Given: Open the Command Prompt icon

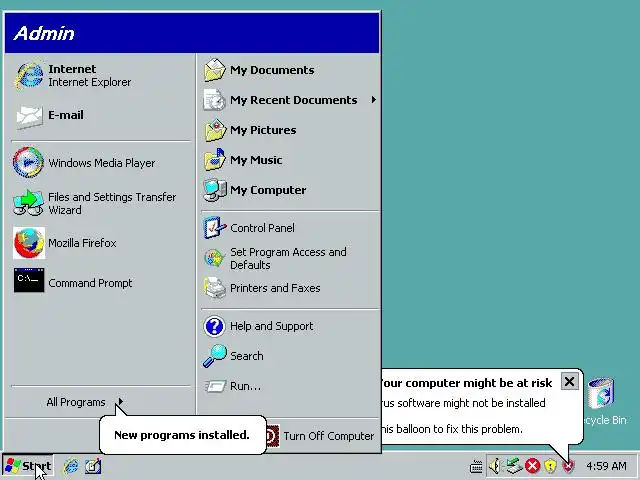Looking at the screenshot, I should click(x=29, y=280).
